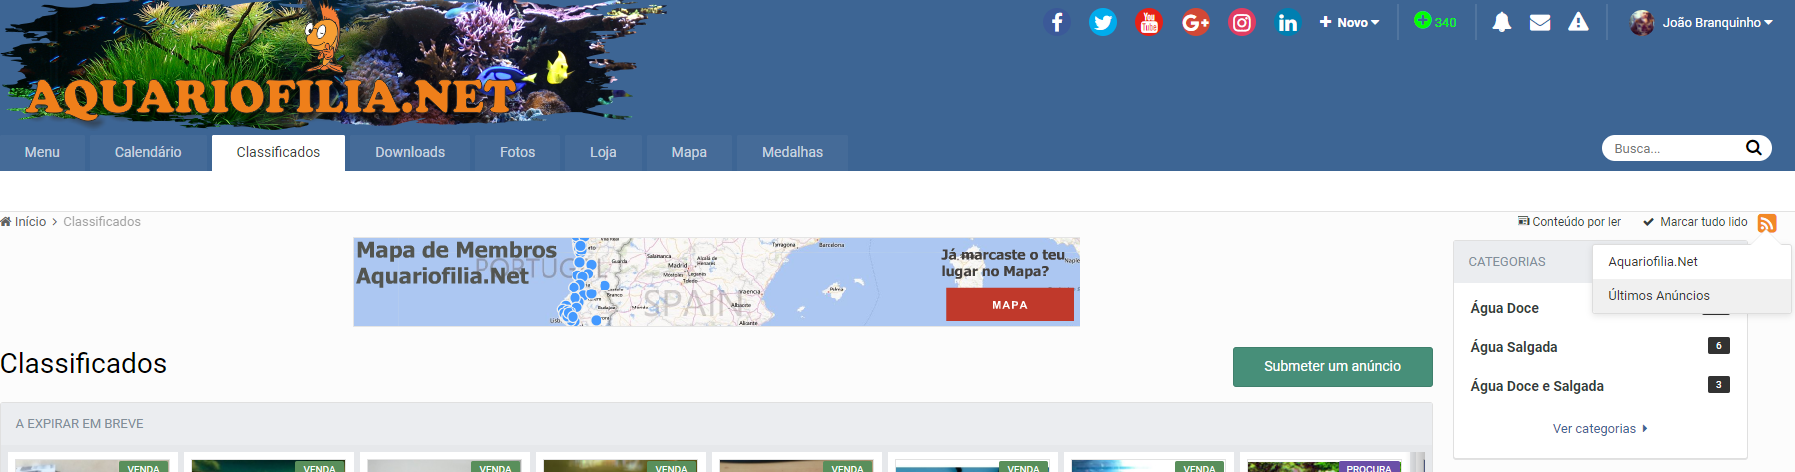Open the Twitter social icon
The width and height of the screenshot is (1795, 472).
point(1103,22)
